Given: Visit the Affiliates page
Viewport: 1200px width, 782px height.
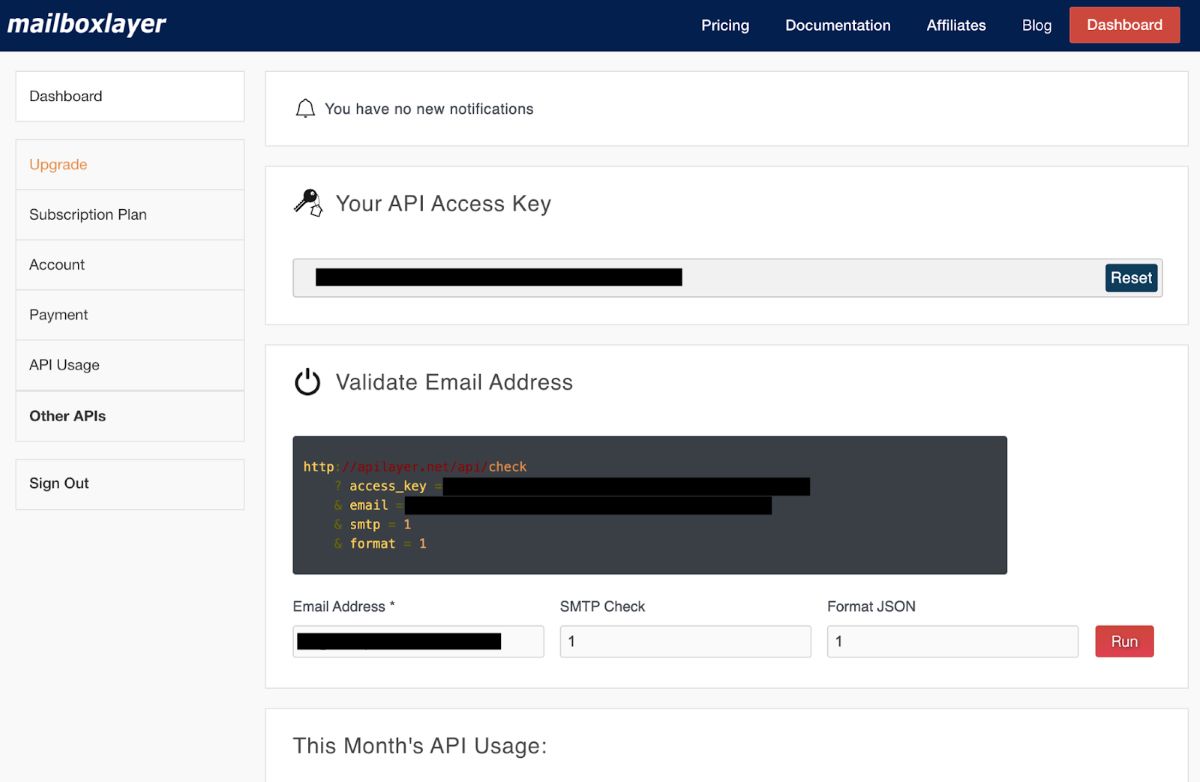Looking at the screenshot, I should (x=955, y=25).
